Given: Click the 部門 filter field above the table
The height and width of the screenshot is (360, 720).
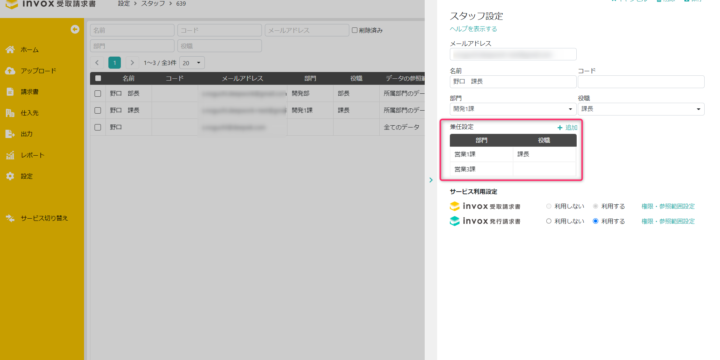Looking at the screenshot, I should click(x=132, y=46).
